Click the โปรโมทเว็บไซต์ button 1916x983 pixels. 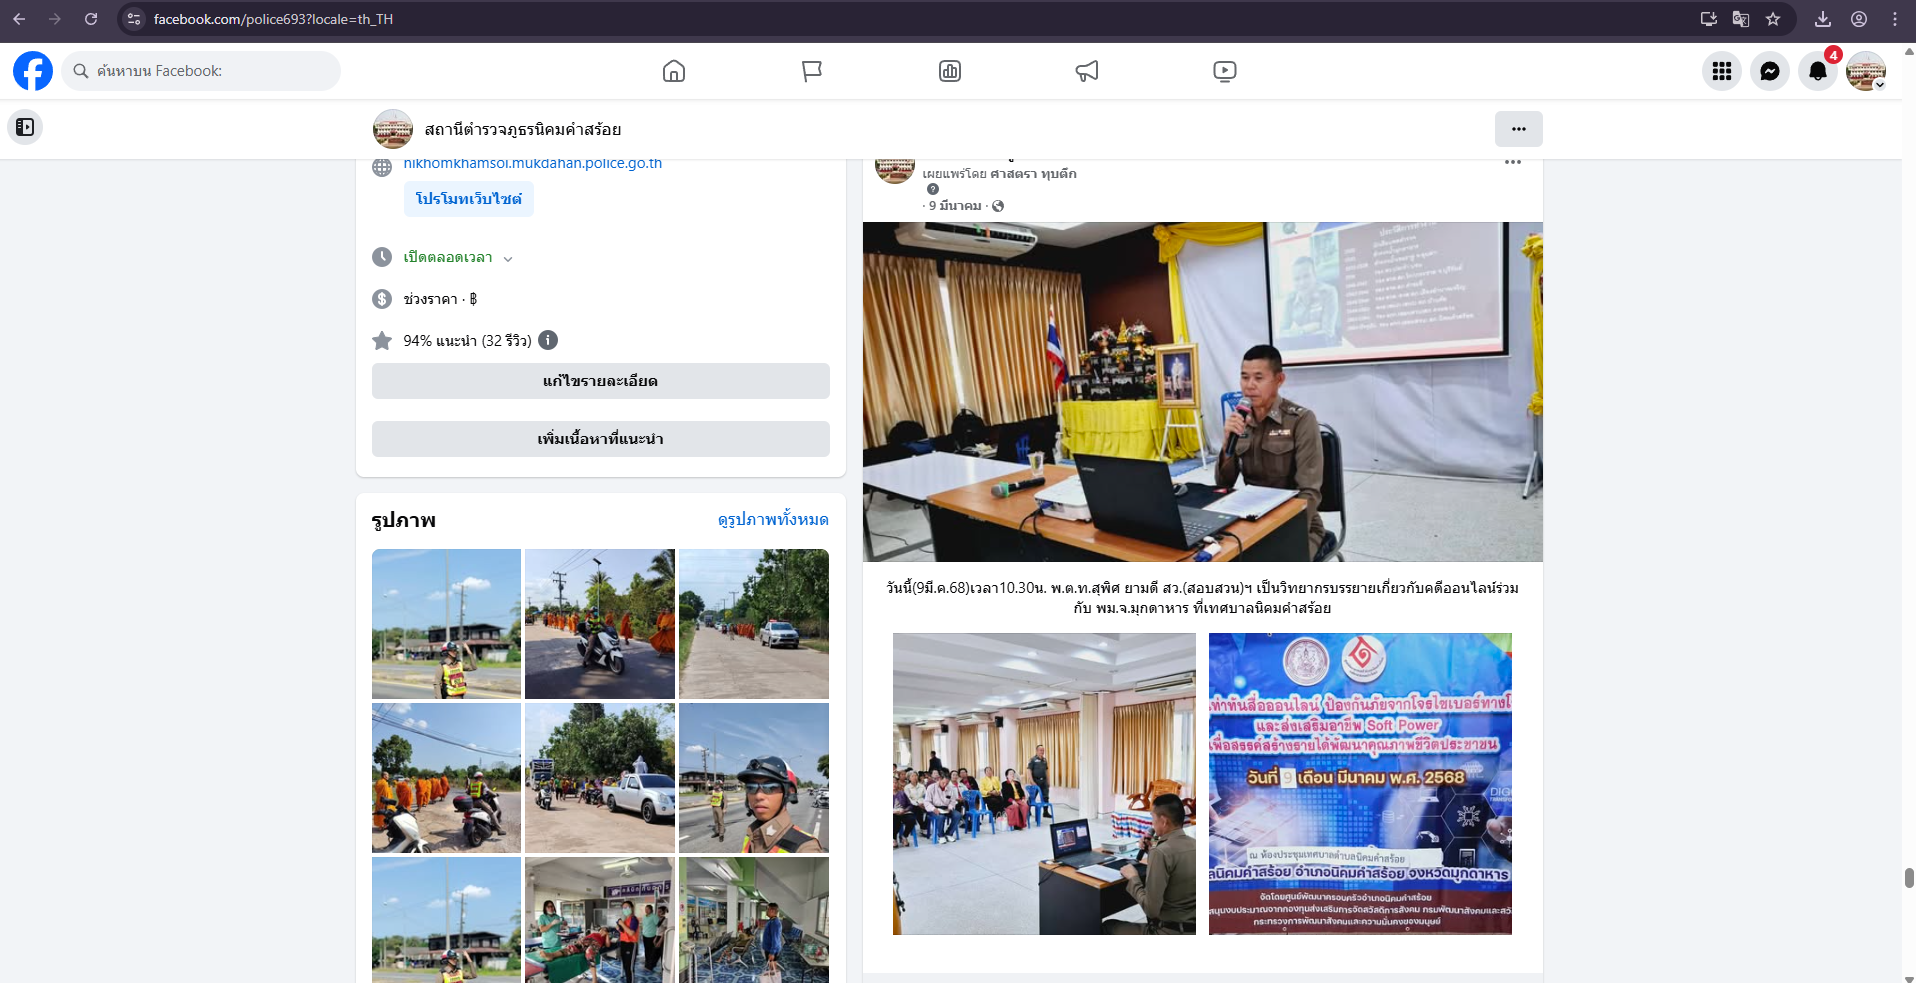pyautogui.click(x=468, y=199)
